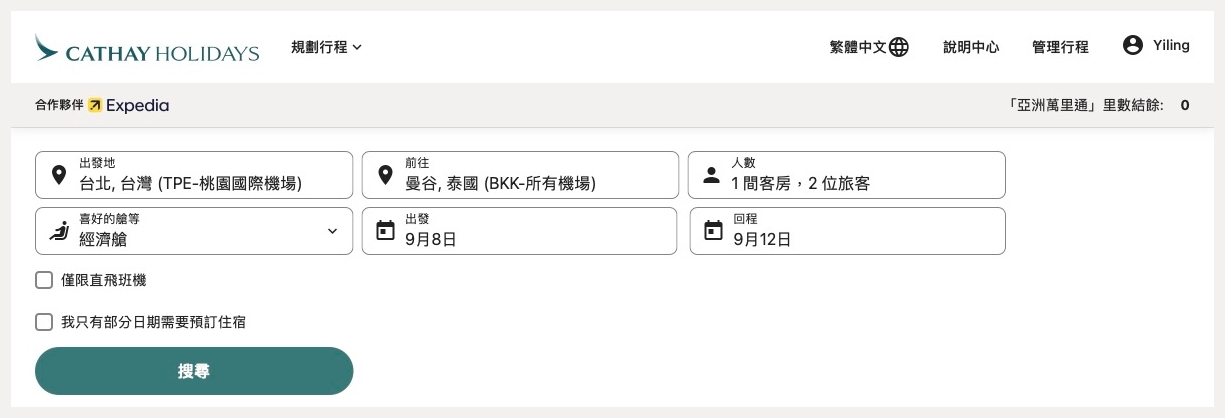The height and width of the screenshot is (418, 1225).
Task: Open the 經濟艙 cabin class dropdown arrow
Action: click(333, 231)
